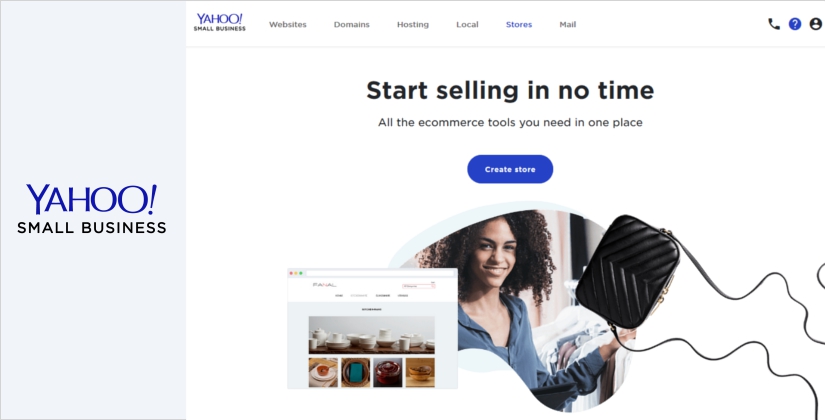This screenshot has width=825, height=420.
Task: Click the Yahoo Small Business header logo
Action: [x=219, y=22]
